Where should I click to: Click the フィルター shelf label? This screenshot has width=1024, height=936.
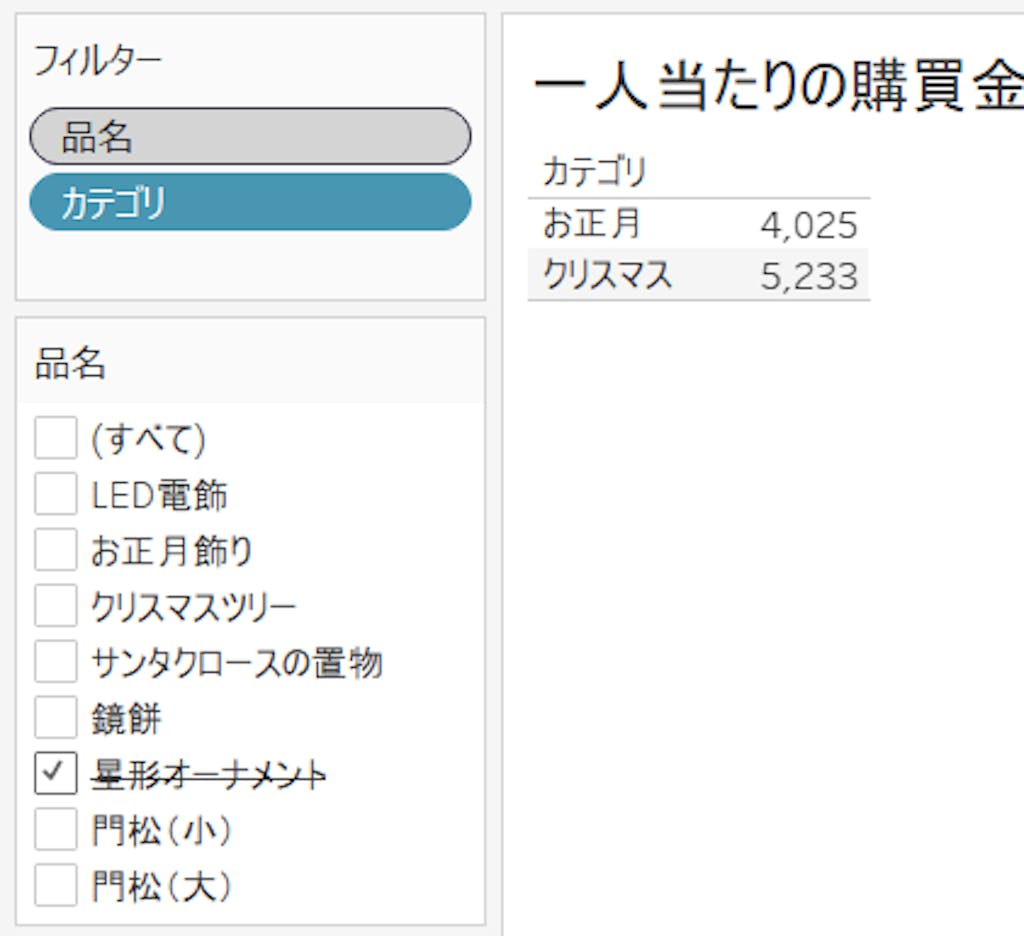[x=97, y=62]
